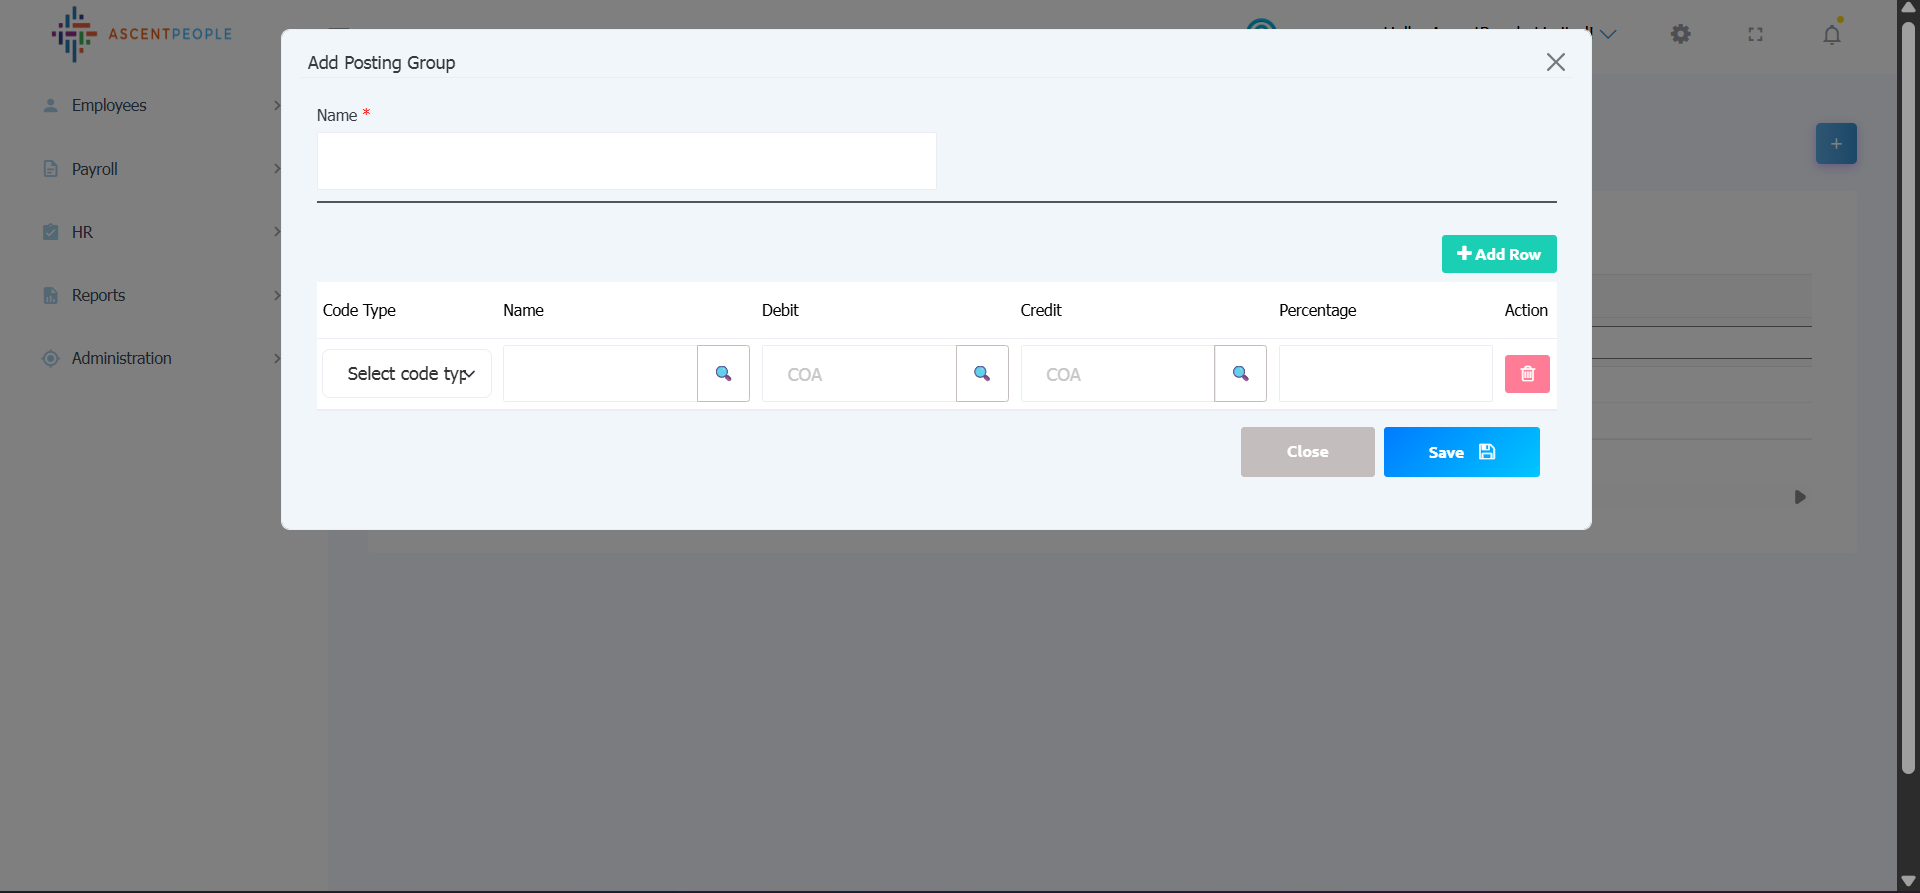Expand the Employees sidebar menu
Viewport: 1920px width, 893px height.
(109, 105)
